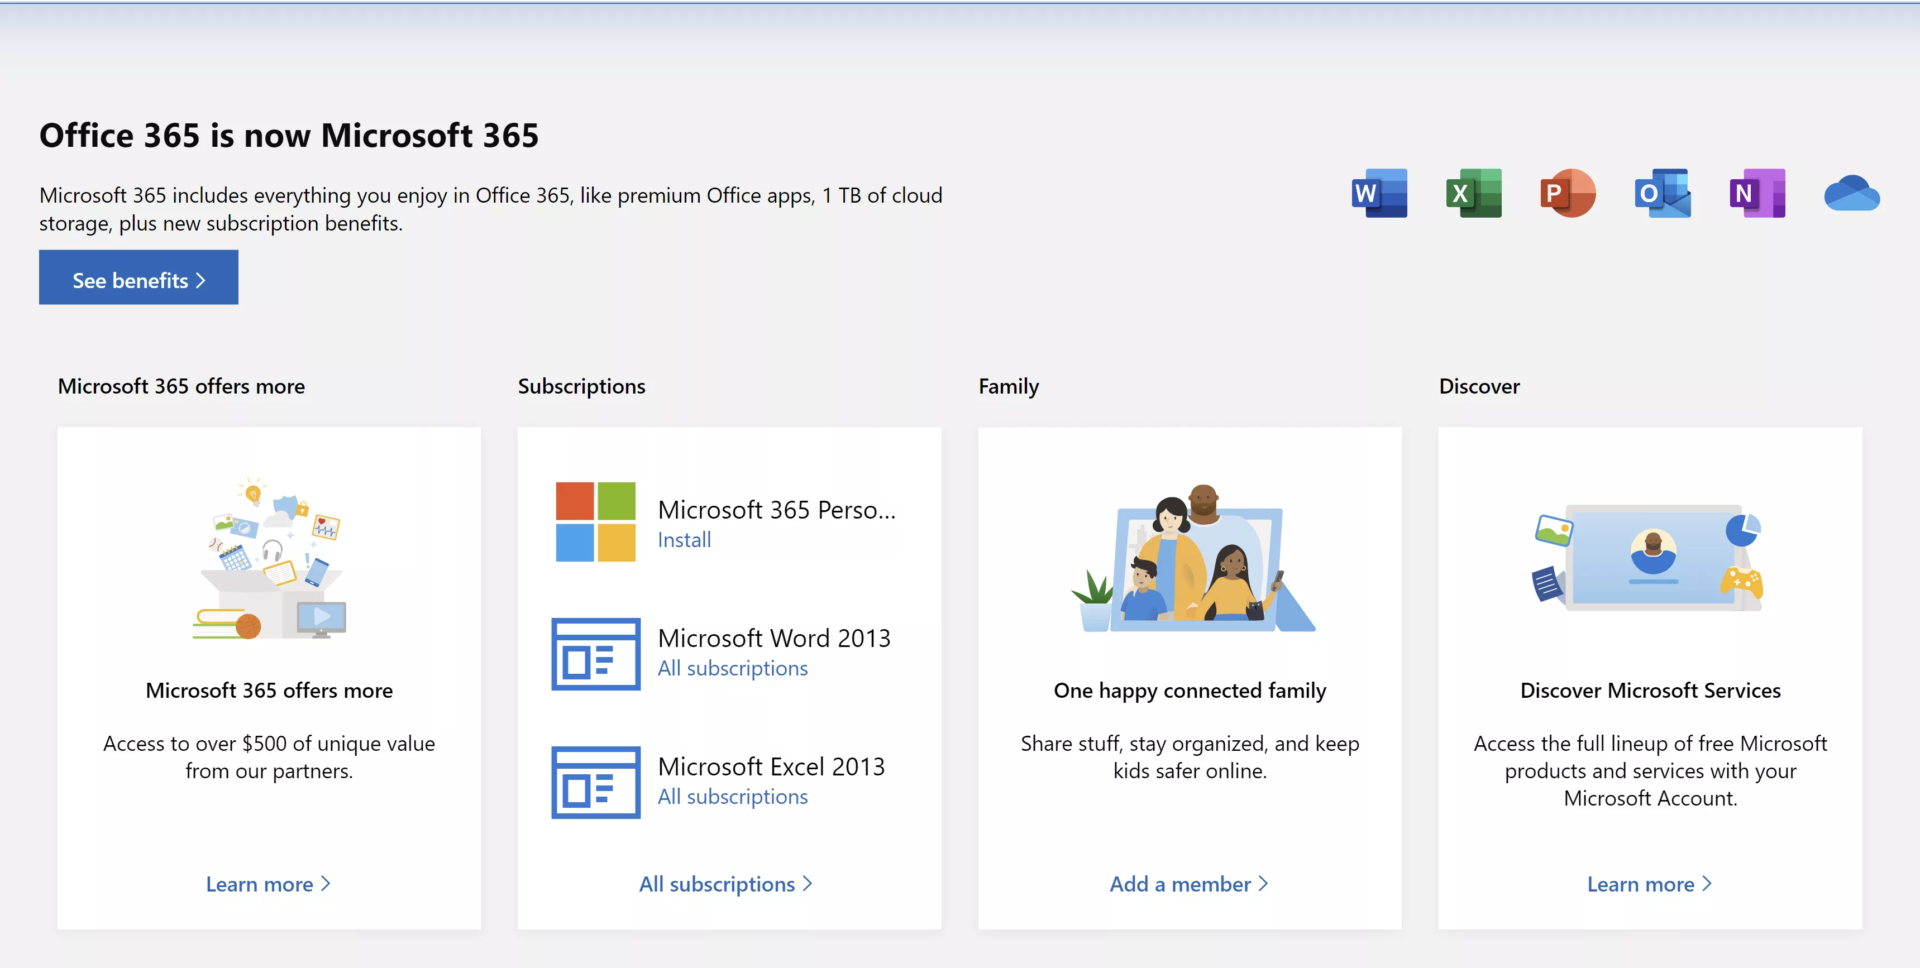Click the happy connected family illustration
Screen dimensions: 1920x968
pos(1190,560)
